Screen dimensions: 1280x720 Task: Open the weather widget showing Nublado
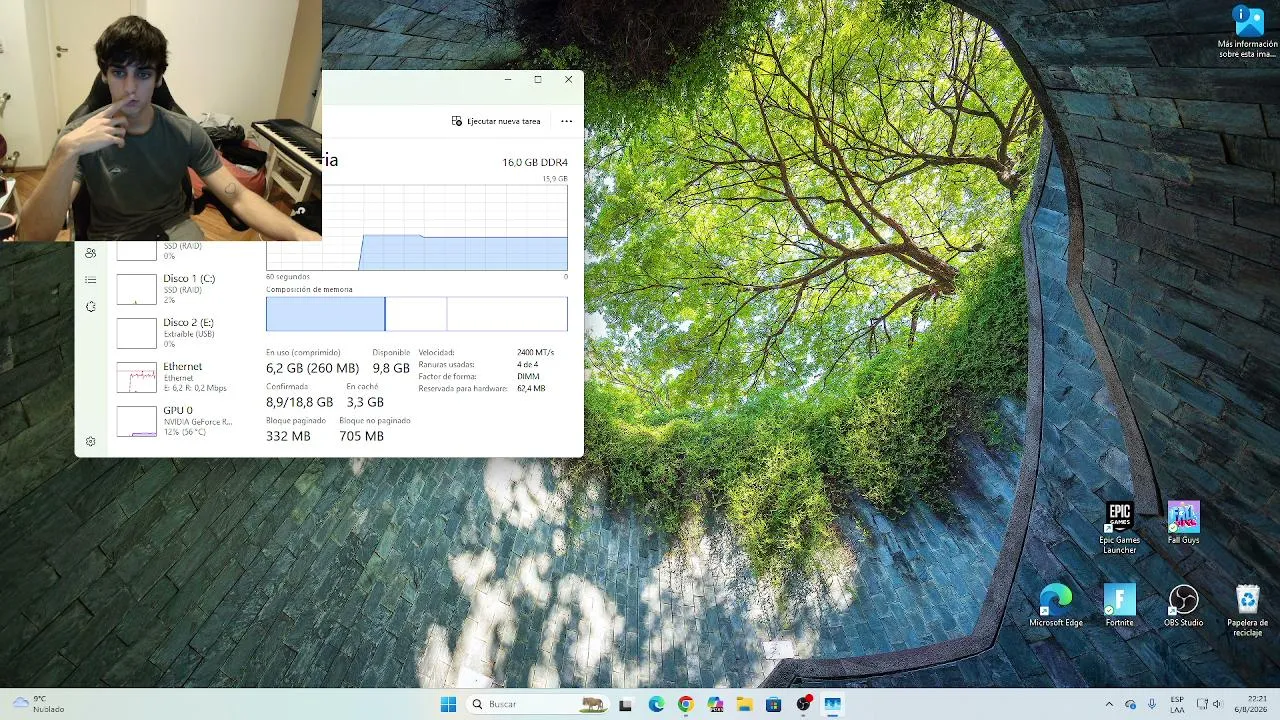pos(38,704)
